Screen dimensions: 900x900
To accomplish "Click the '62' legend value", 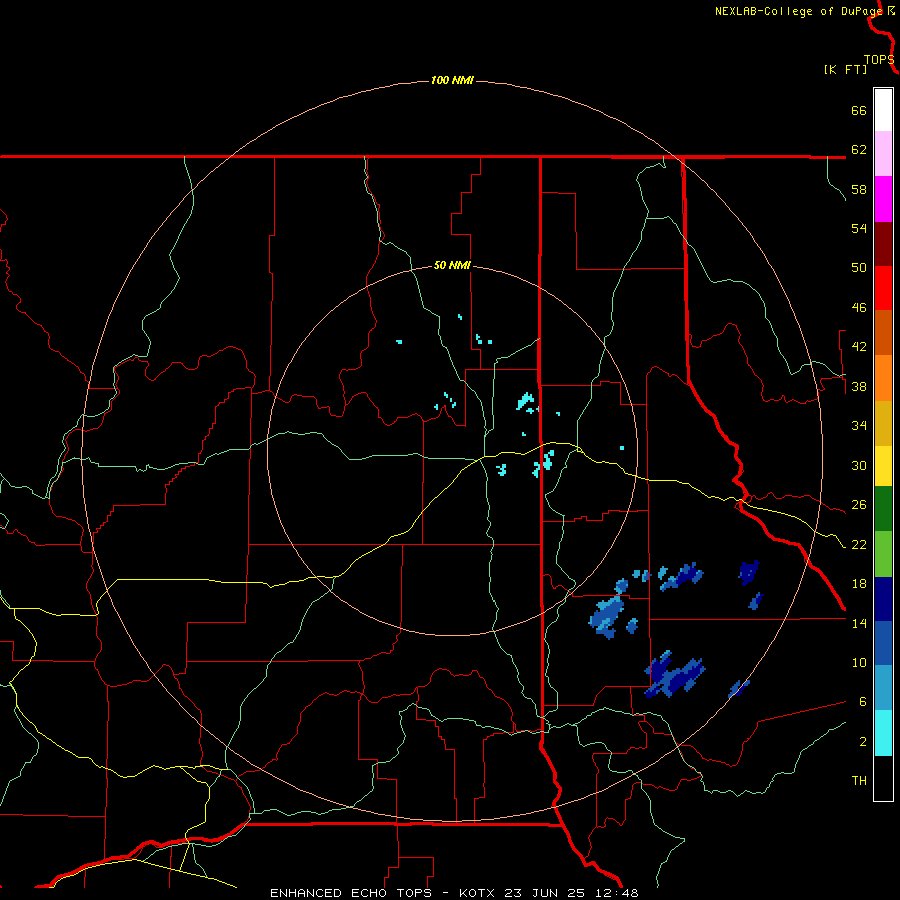I will coord(859,150).
